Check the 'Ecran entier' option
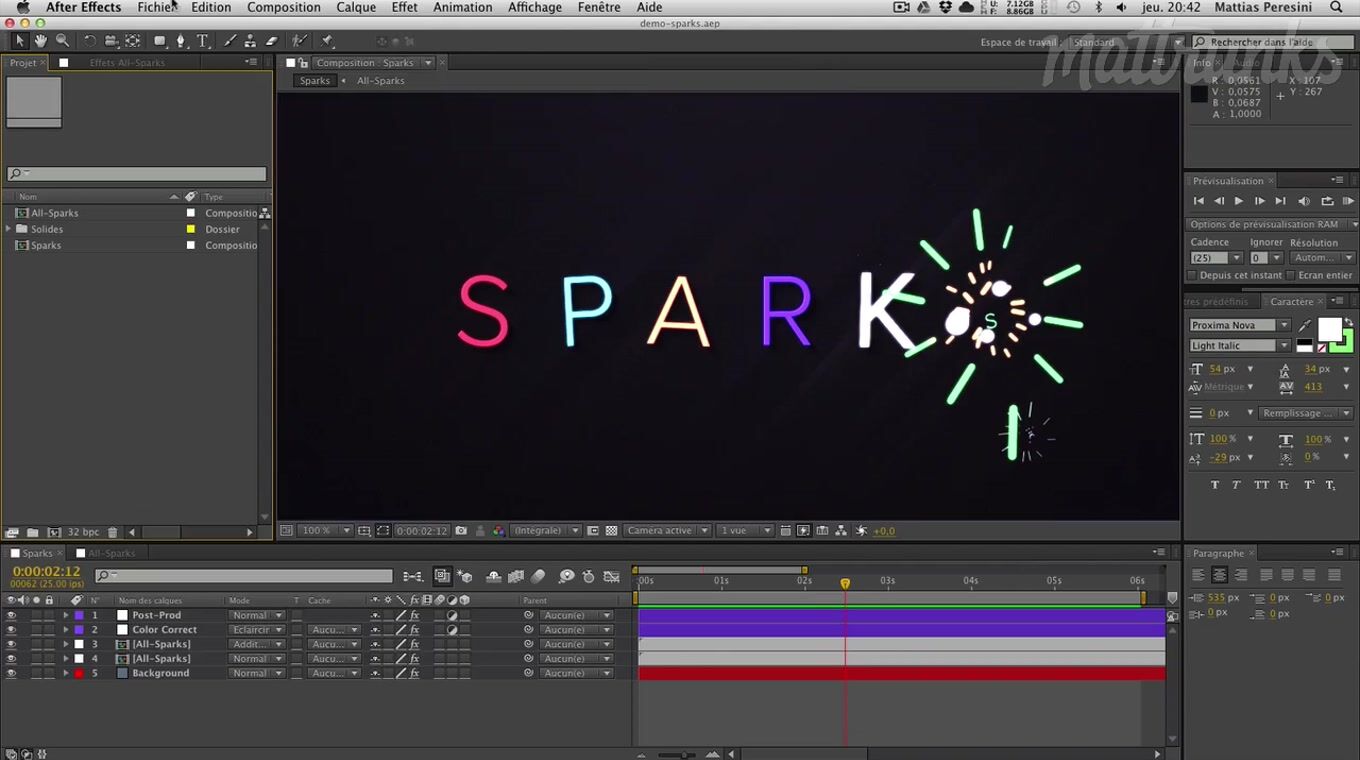 click(x=1291, y=275)
